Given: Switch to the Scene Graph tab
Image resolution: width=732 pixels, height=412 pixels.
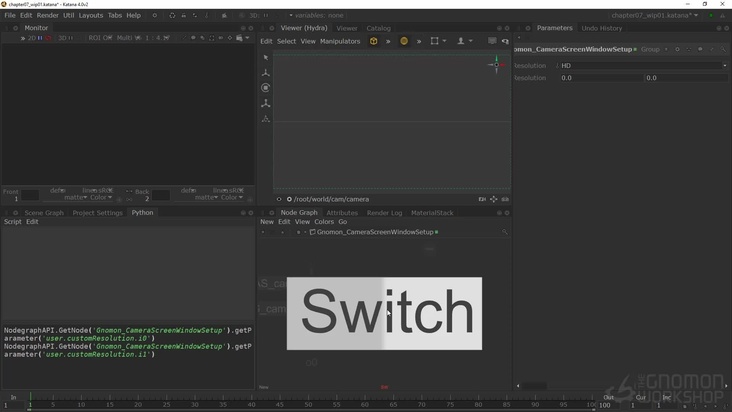Looking at the screenshot, I should pos(44,212).
